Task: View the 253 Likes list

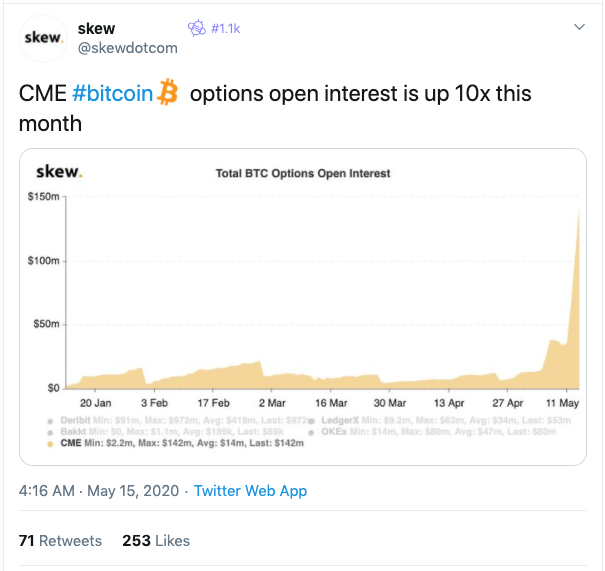Action: click(x=156, y=541)
